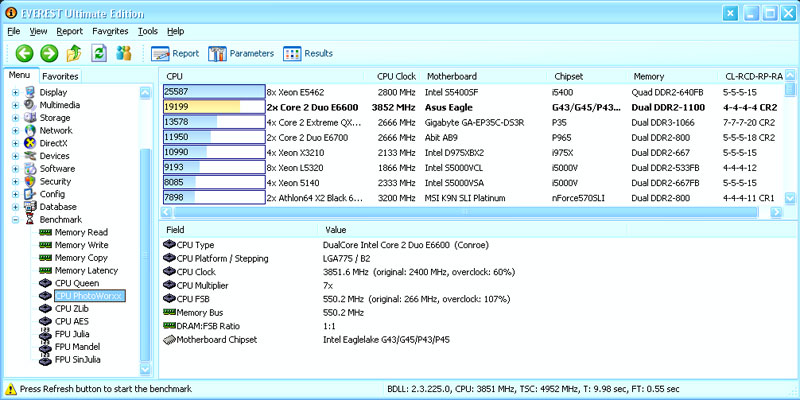Click the Devices icon in tree
Screen dimensions: 800x400
pyautogui.click(x=30, y=156)
